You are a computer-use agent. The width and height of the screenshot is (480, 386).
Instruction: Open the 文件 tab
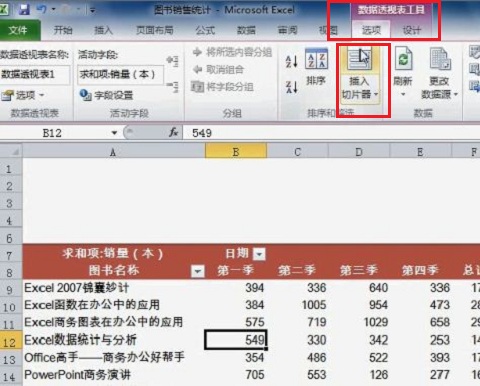(19, 30)
